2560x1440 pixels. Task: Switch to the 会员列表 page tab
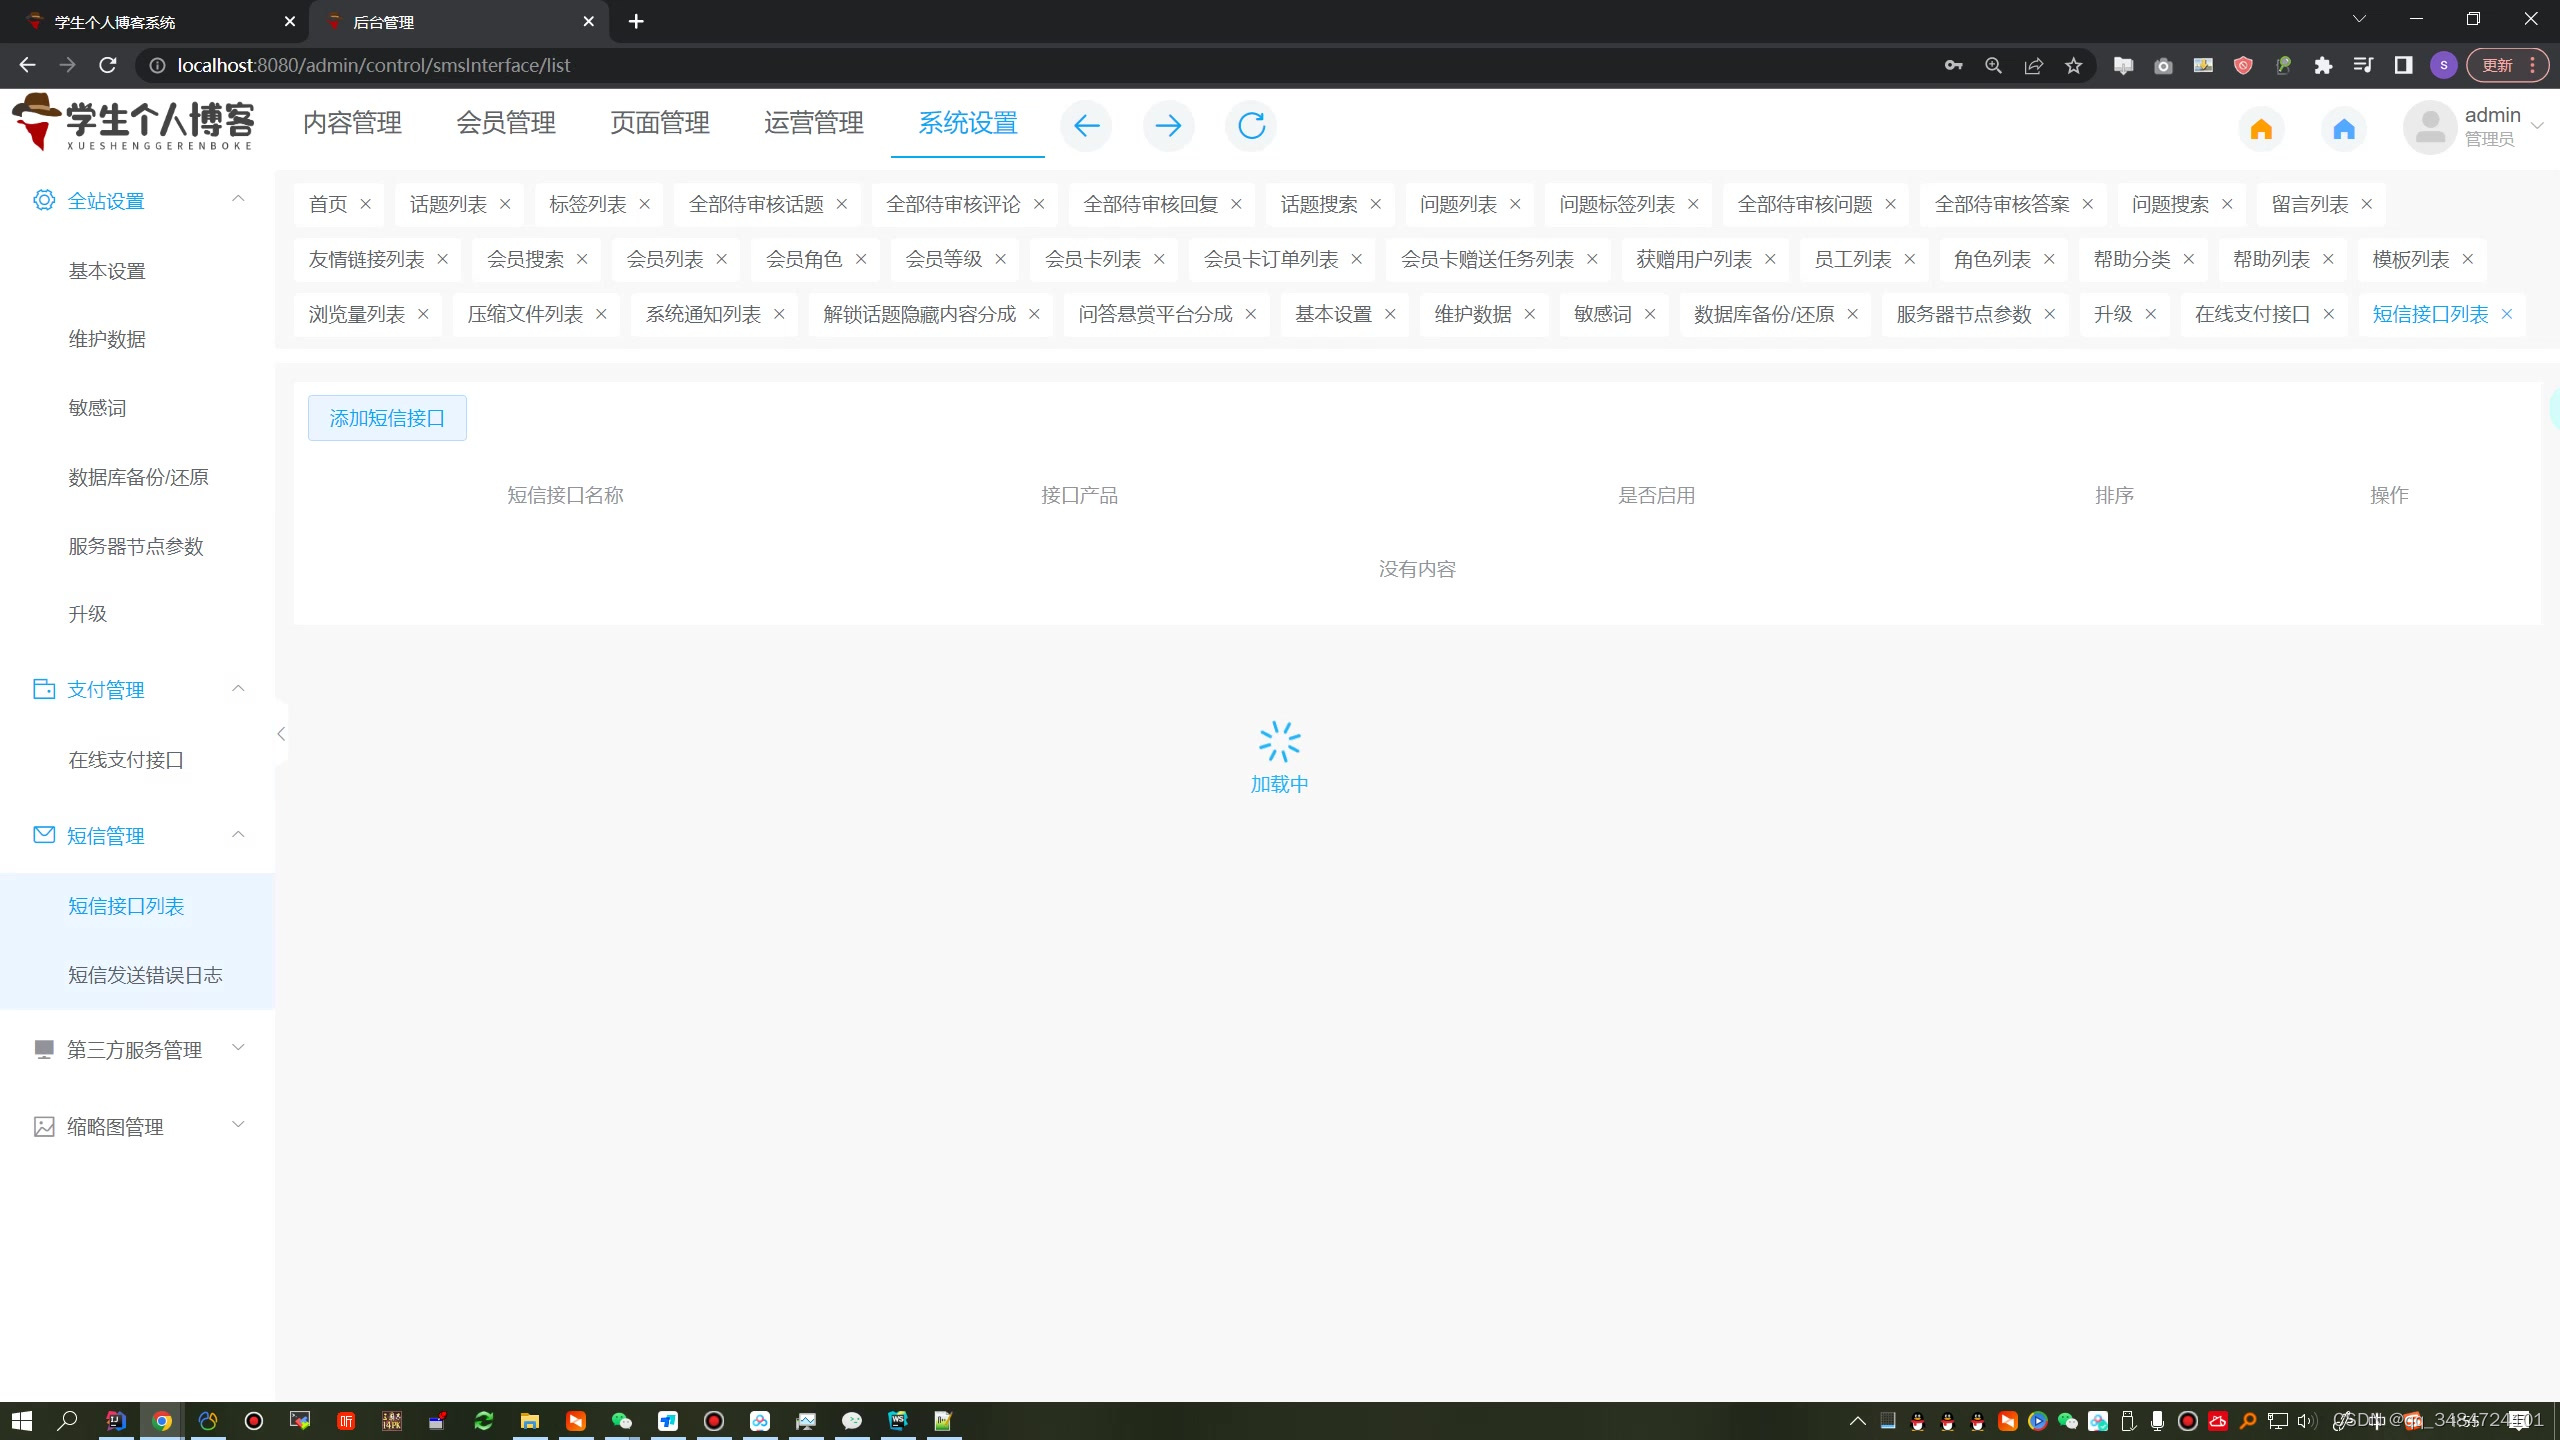(x=664, y=259)
